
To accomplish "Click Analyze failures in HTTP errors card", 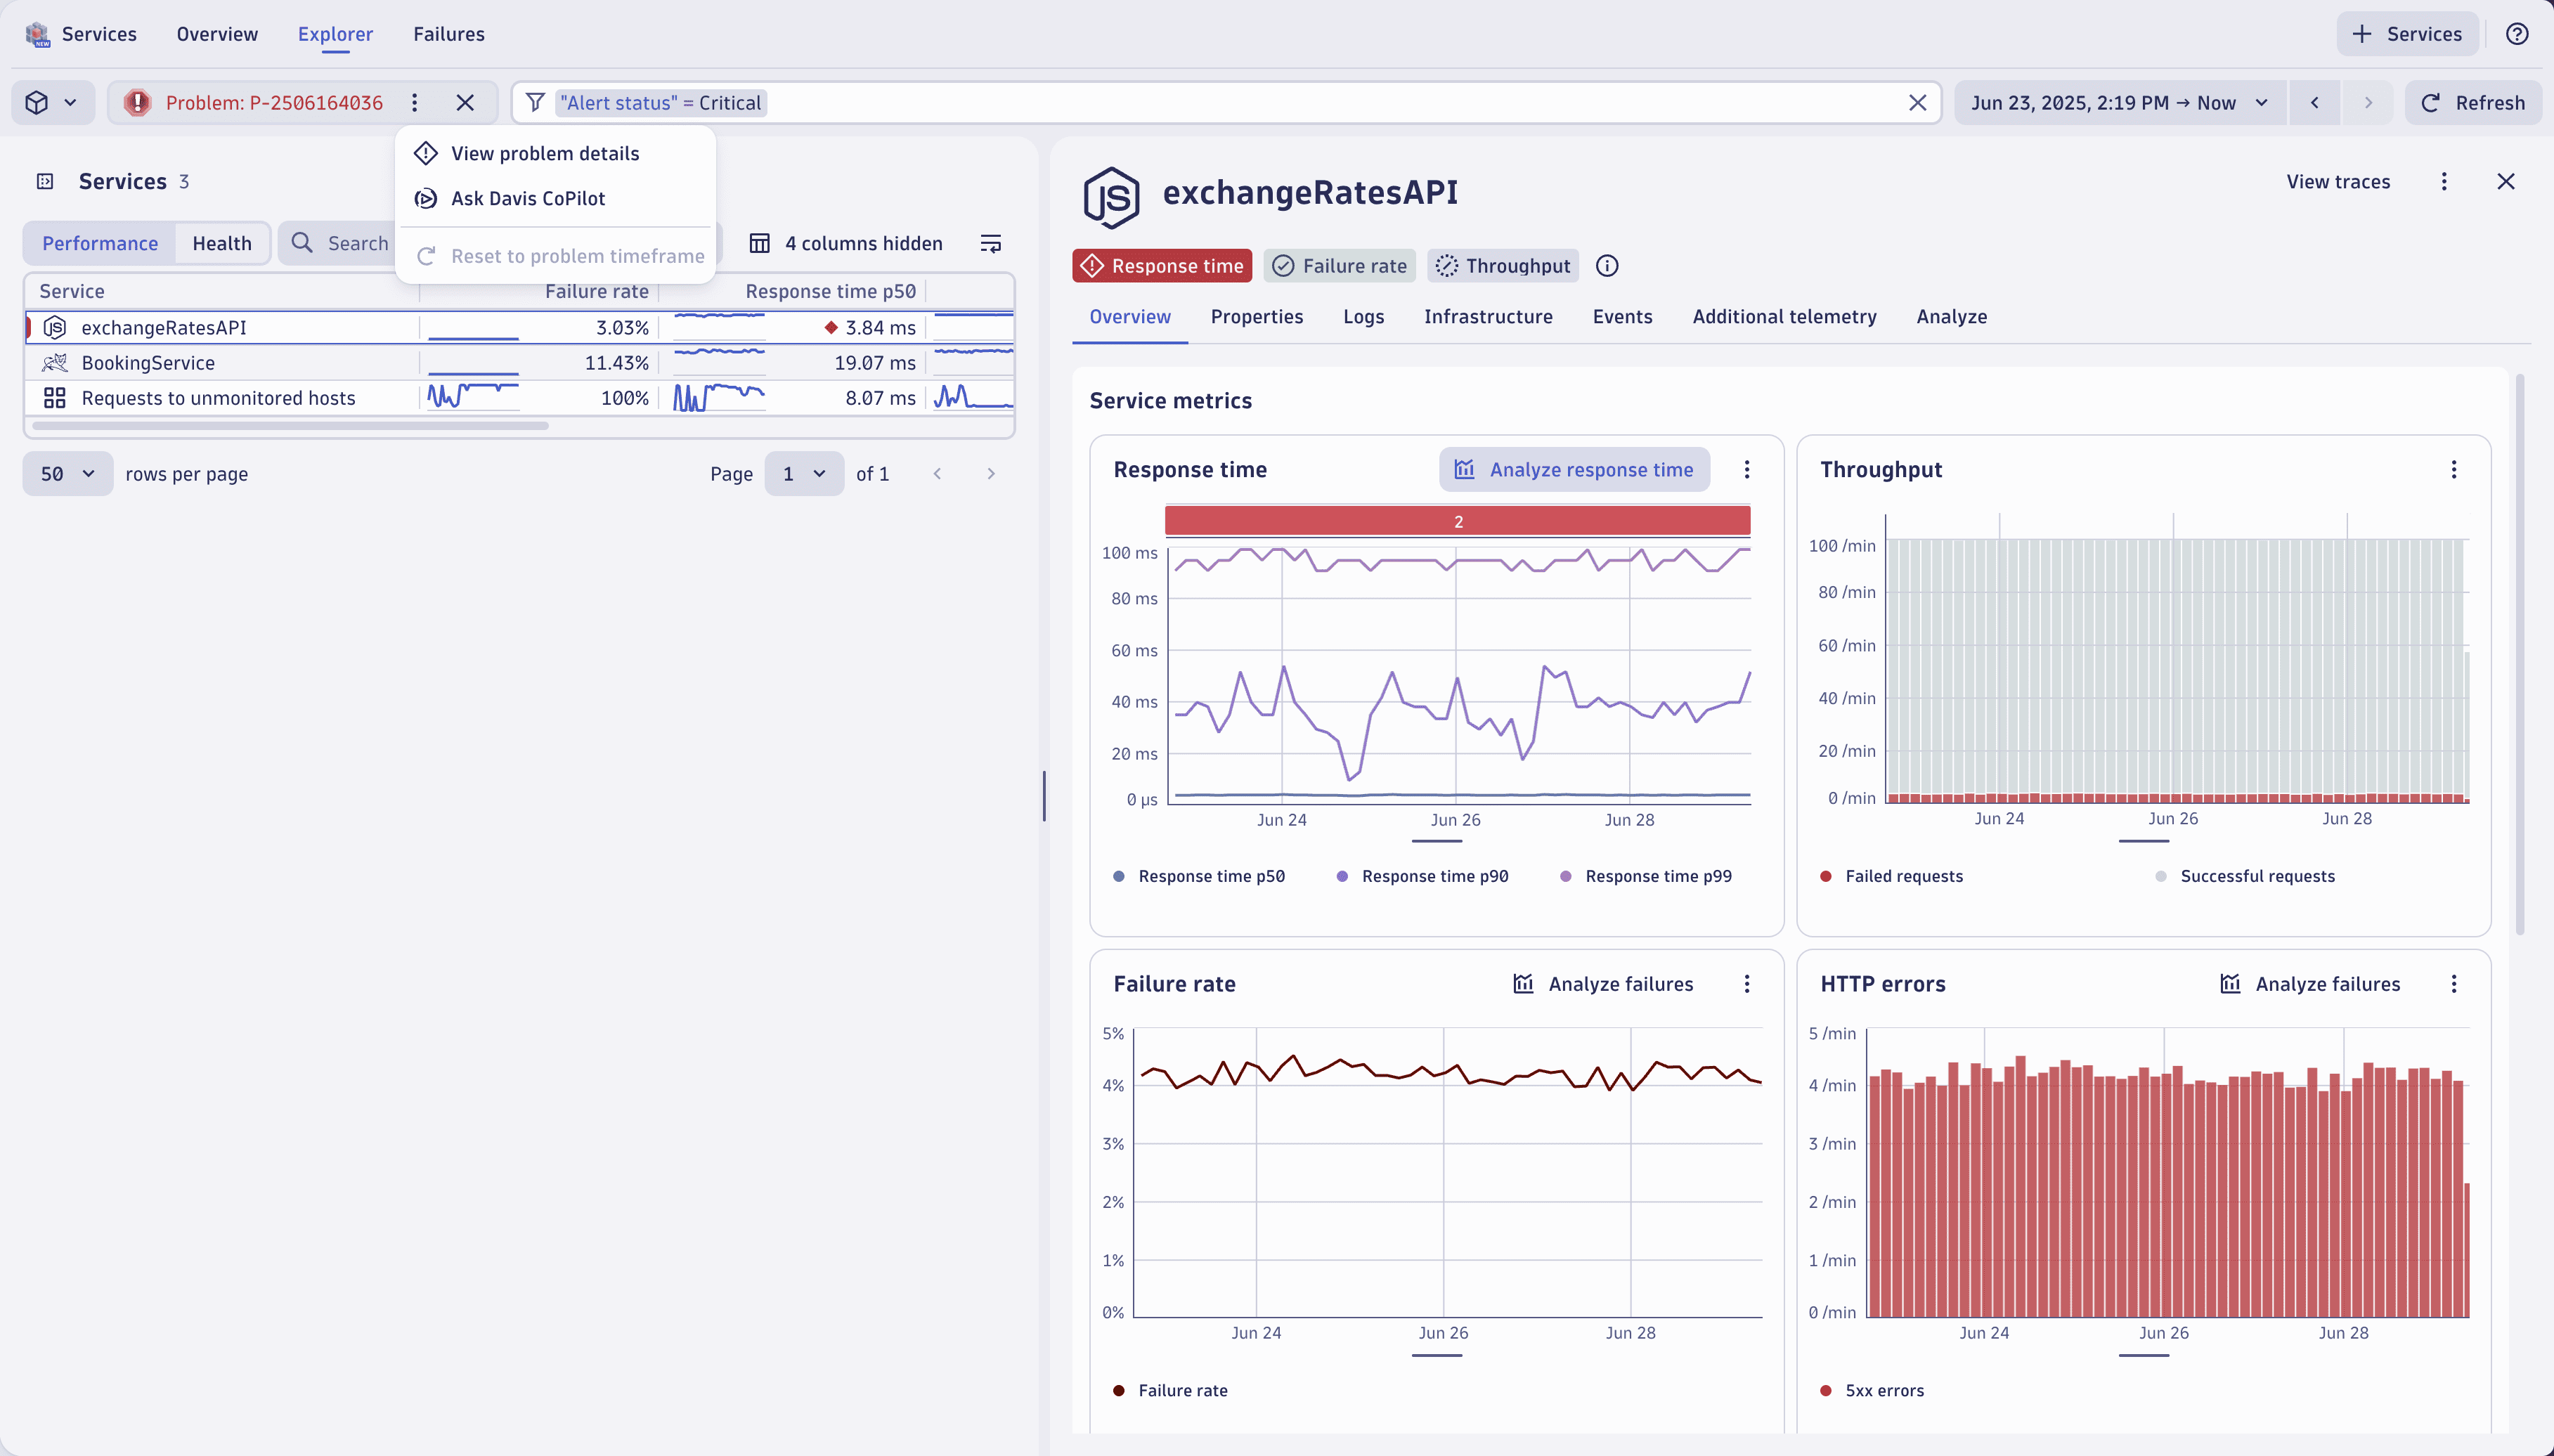I will pos(2310,983).
